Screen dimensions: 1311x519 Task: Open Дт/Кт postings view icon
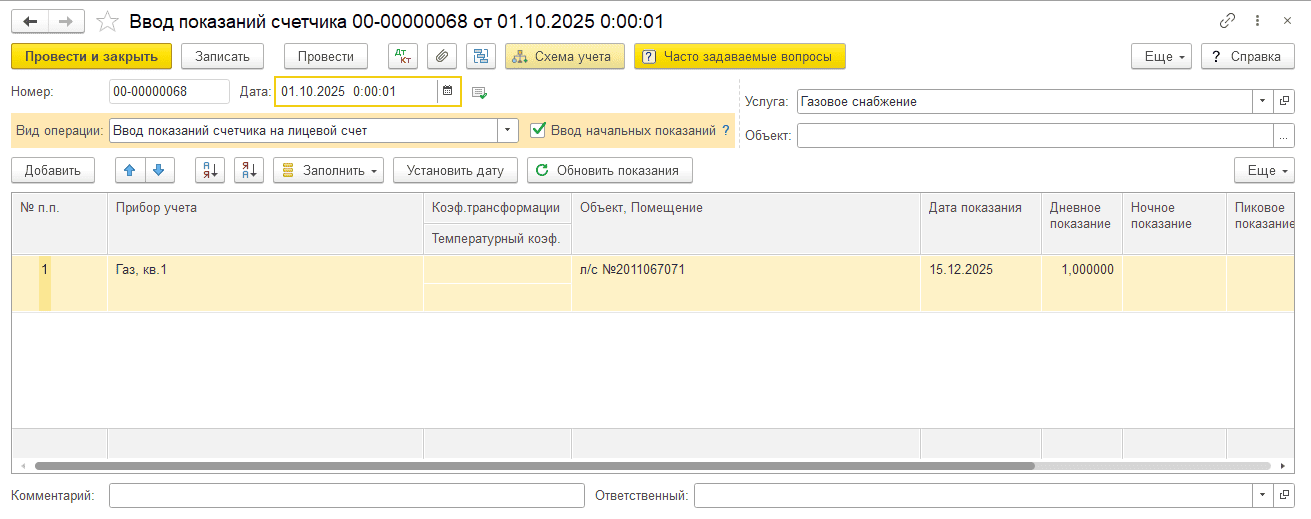point(402,56)
